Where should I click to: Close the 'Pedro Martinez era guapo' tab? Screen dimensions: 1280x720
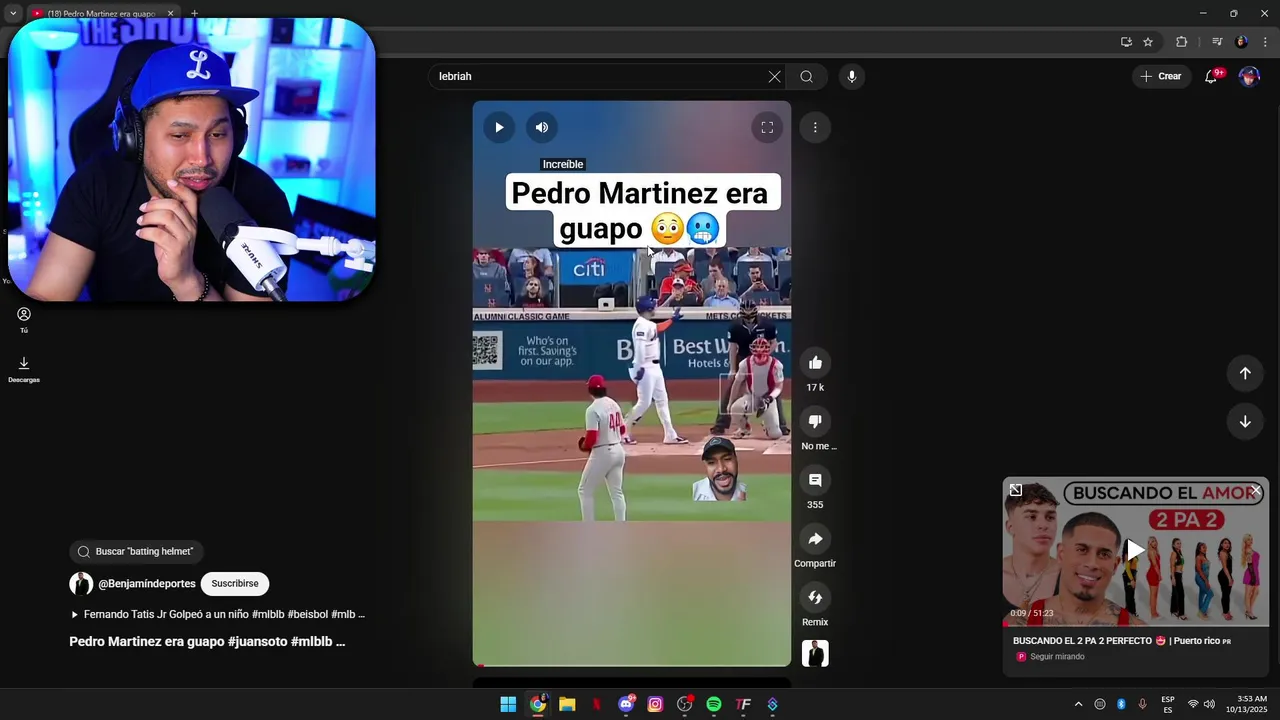click(x=170, y=14)
